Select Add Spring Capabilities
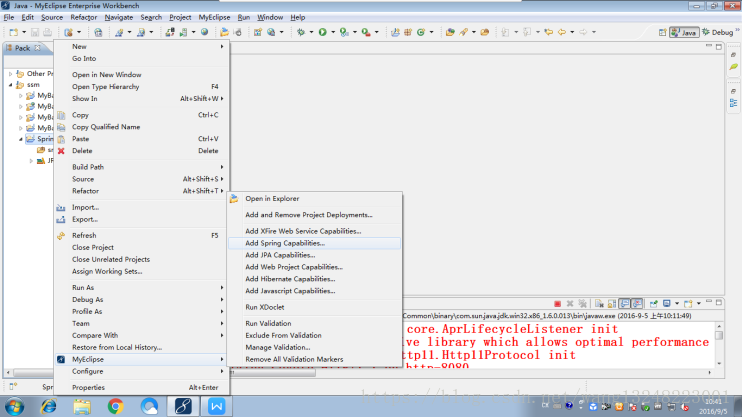The image size is (742, 417). coord(314,243)
